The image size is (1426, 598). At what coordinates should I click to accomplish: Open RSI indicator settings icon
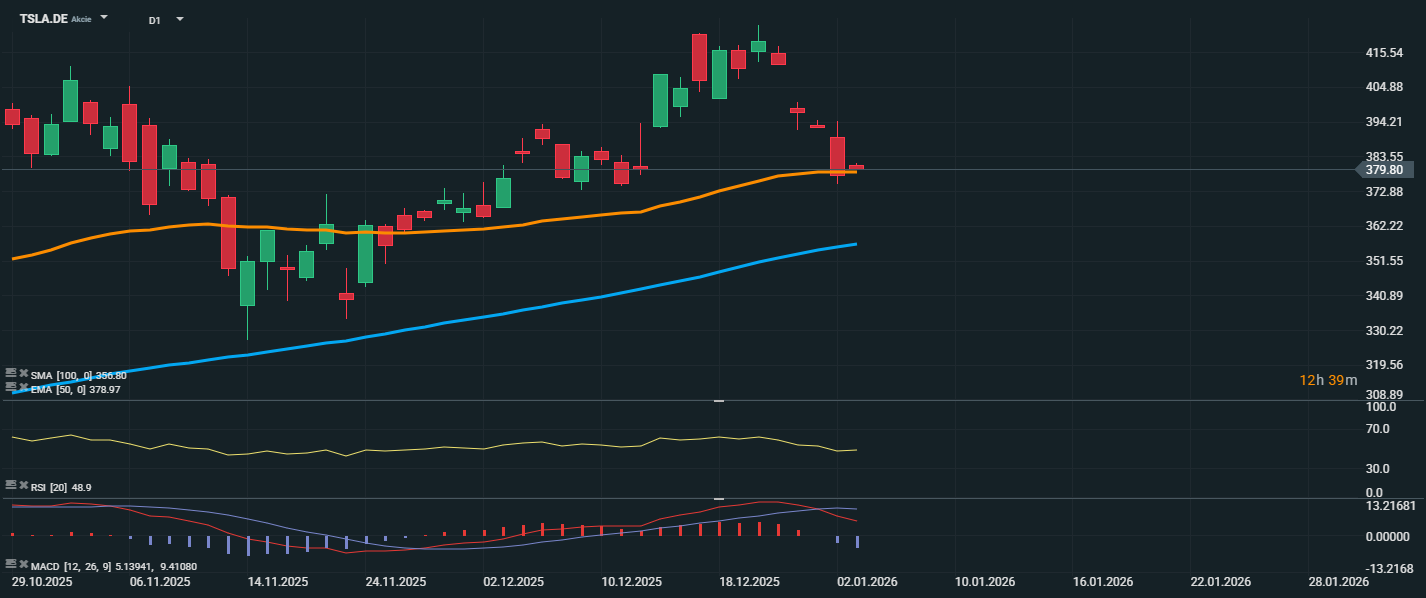pyautogui.click(x=11, y=484)
